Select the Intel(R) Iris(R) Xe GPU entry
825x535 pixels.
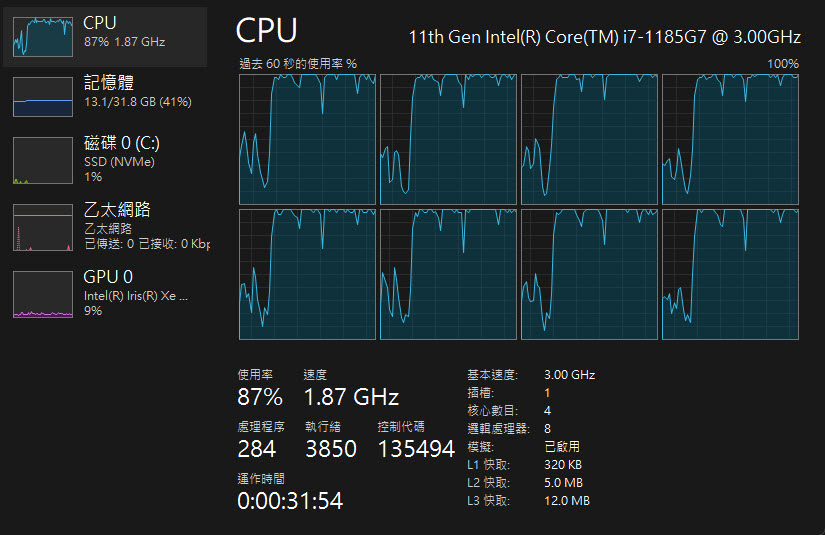[136, 296]
